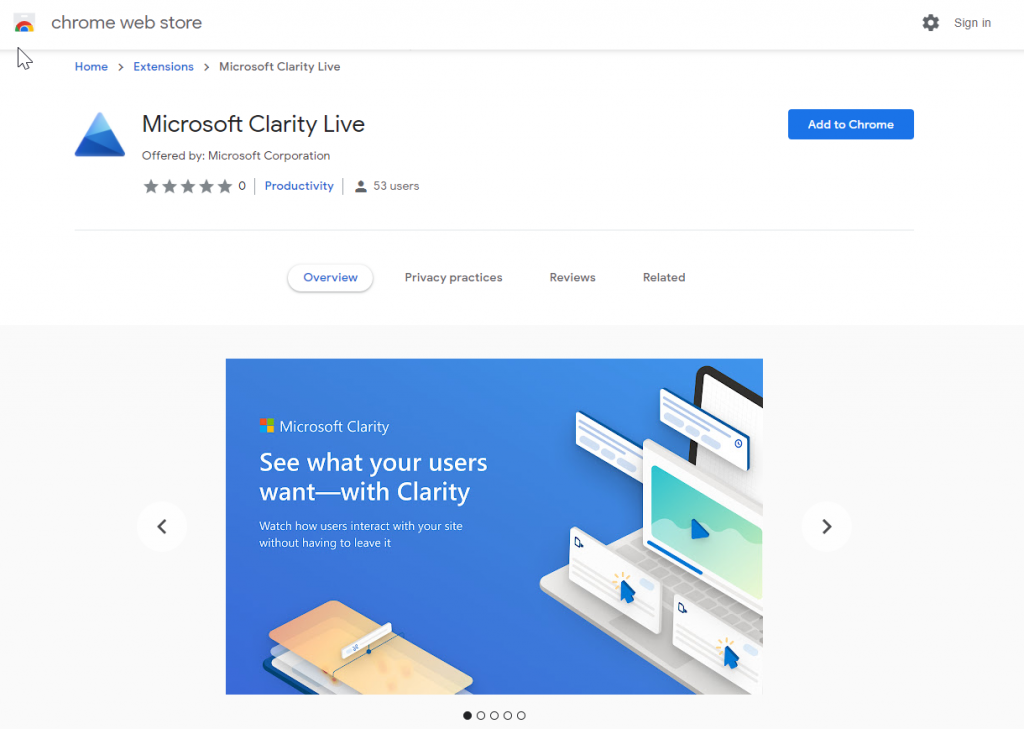Click the Microsoft Clarity Live extension logo
Image resolution: width=1024 pixels, height=729 pixels.
coord(99,135)
